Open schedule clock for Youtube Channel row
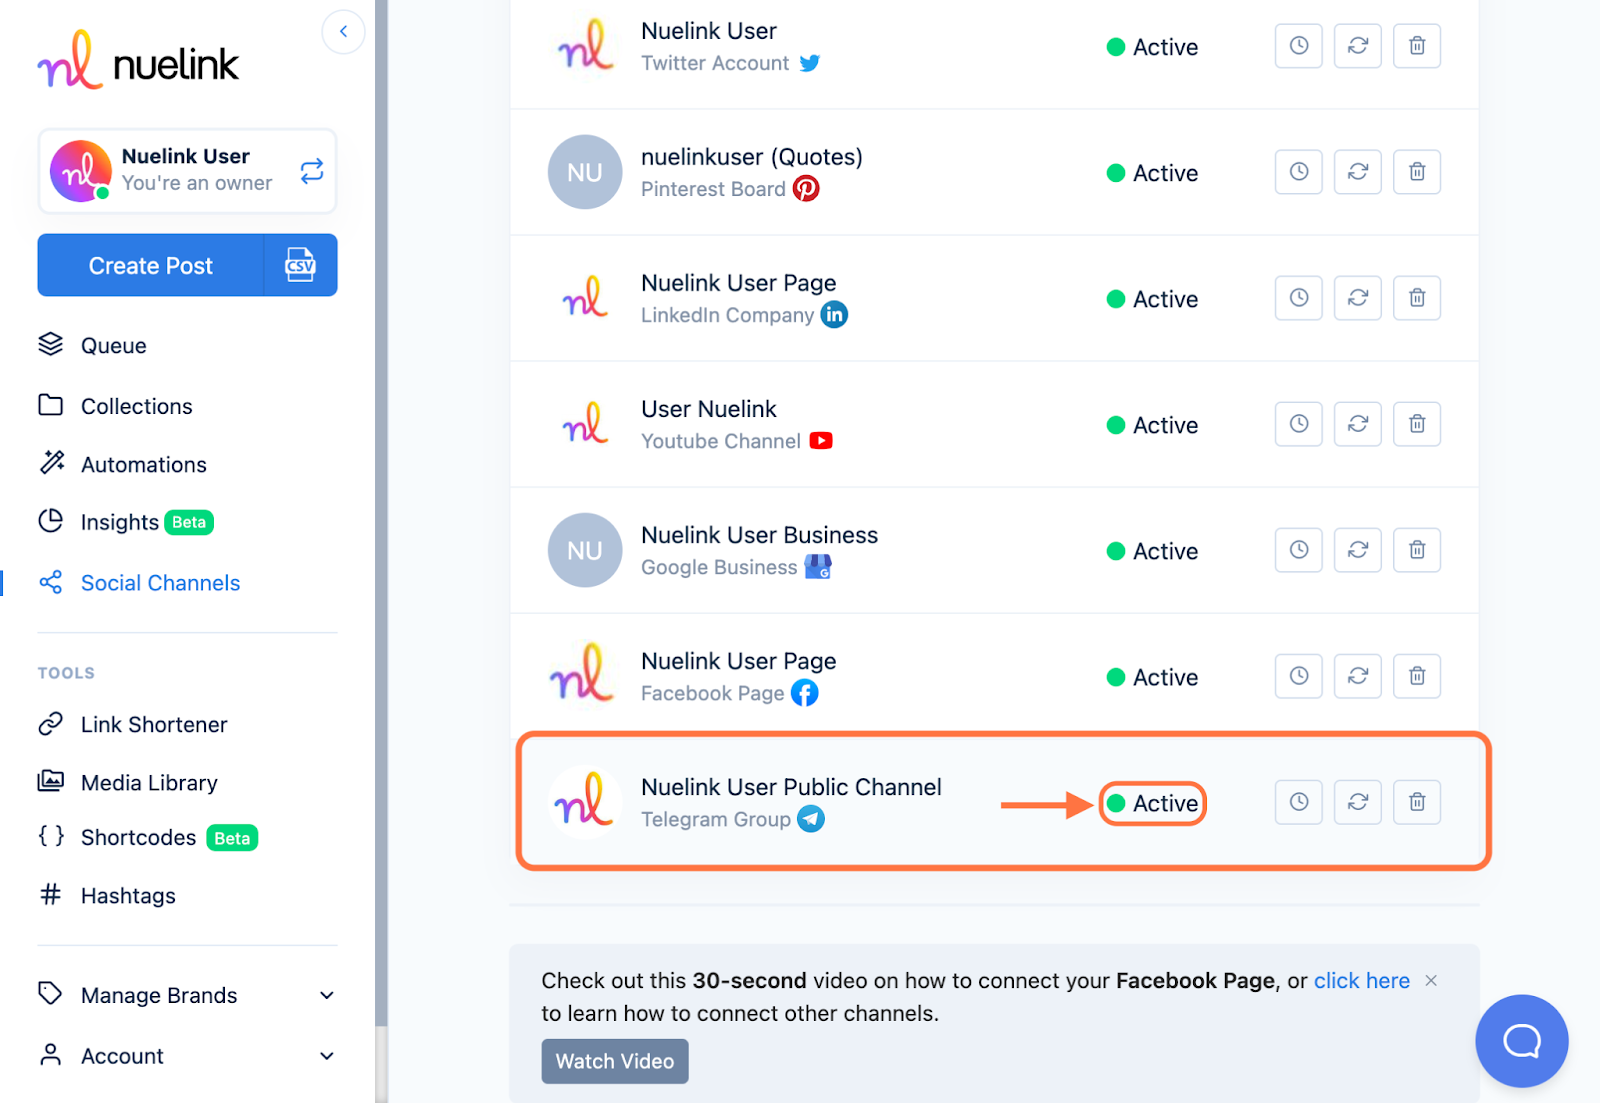 click(1298, 424)
